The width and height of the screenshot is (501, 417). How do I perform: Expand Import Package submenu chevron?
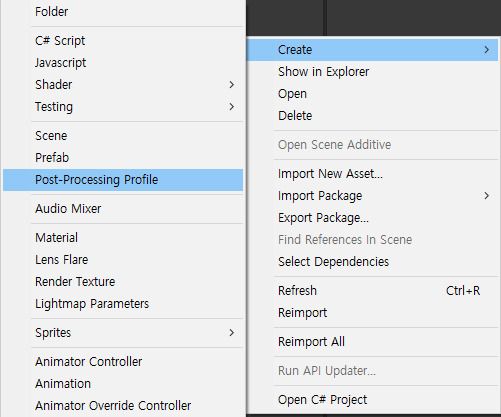point(487,196)
